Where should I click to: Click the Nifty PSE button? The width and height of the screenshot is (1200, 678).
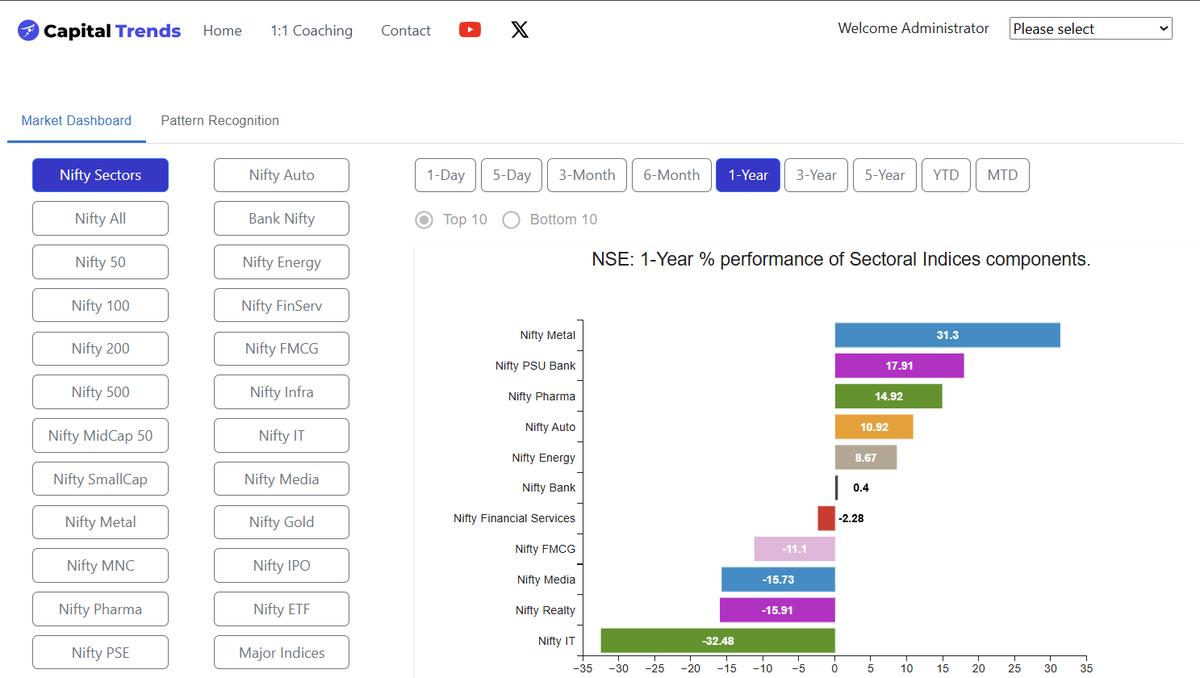[x=100, y=652]
